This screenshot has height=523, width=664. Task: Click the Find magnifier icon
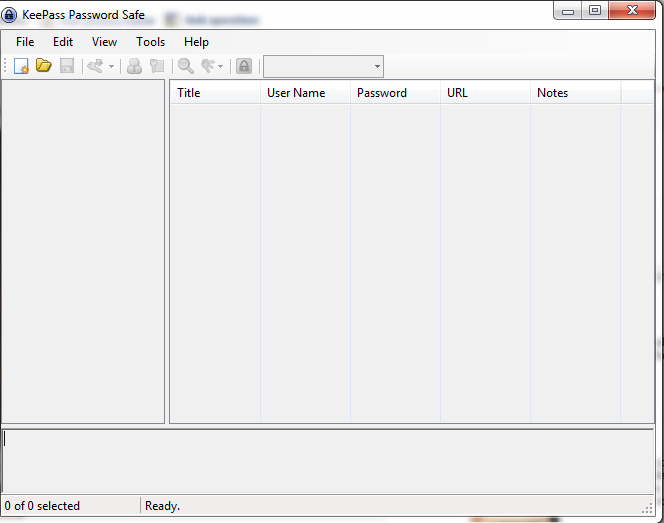[x=185, y=66]
